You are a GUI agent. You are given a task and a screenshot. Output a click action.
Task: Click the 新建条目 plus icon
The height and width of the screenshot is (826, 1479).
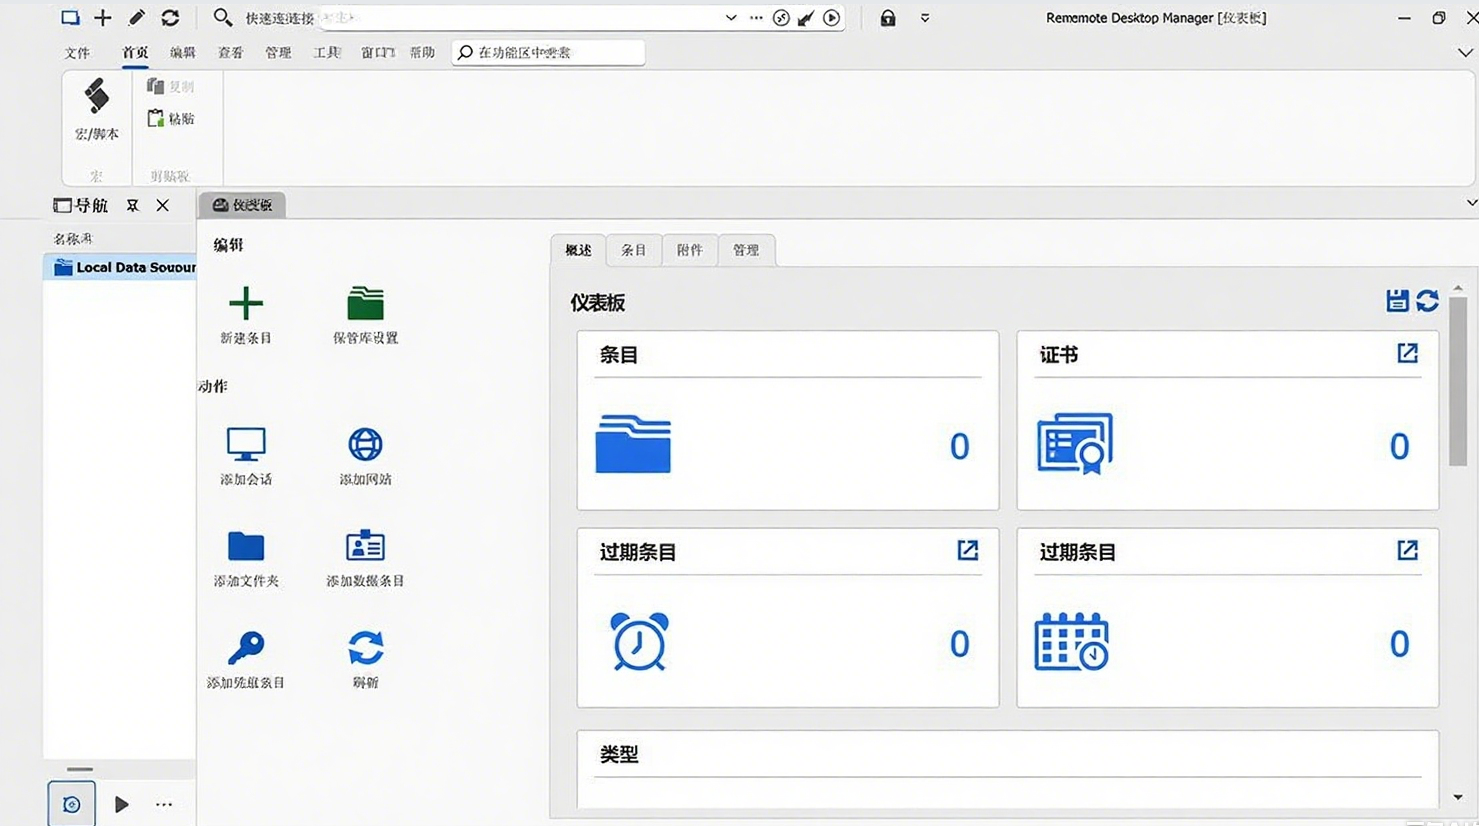pyautogui.click(x=246, y=302)
